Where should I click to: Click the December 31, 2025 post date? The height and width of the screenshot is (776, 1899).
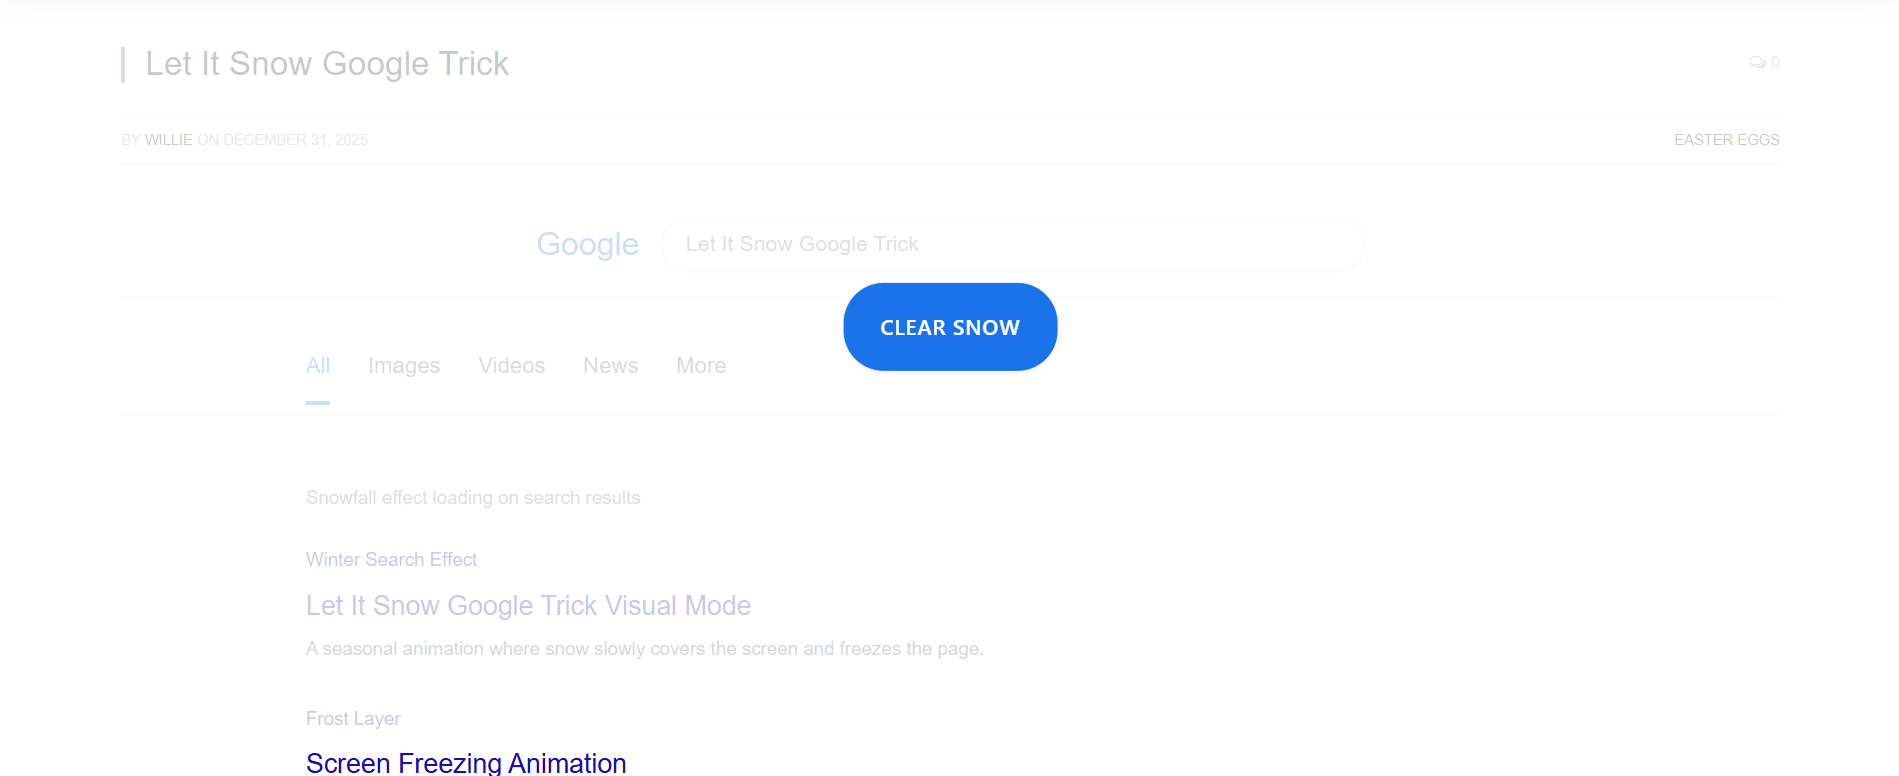point(295,140)
